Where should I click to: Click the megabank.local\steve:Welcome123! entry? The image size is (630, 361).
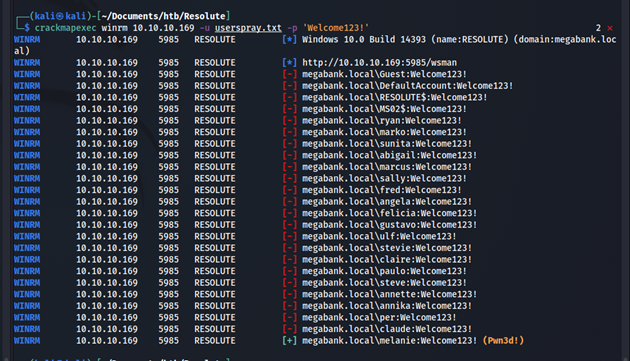pyautogui.click(x=385, y=283)
